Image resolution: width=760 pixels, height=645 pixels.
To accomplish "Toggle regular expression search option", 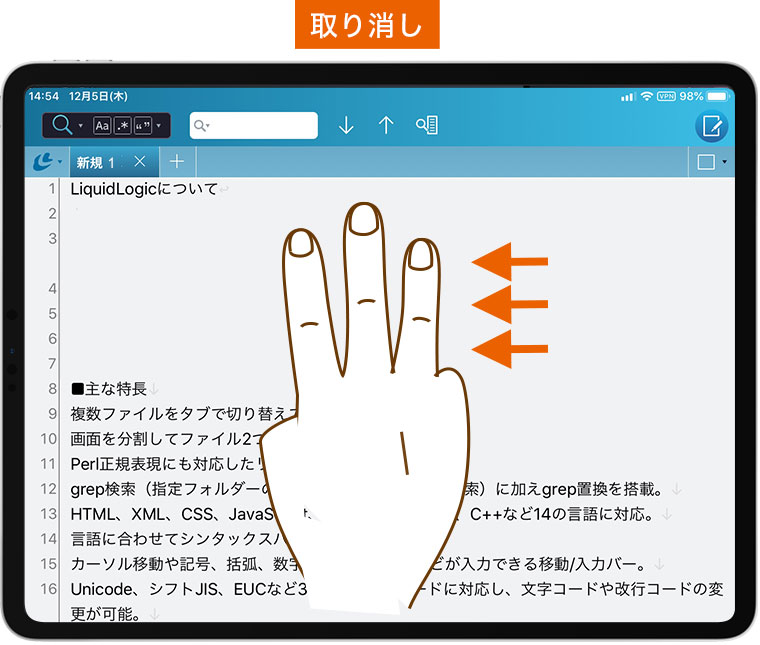I will click(x=123, y=126).
